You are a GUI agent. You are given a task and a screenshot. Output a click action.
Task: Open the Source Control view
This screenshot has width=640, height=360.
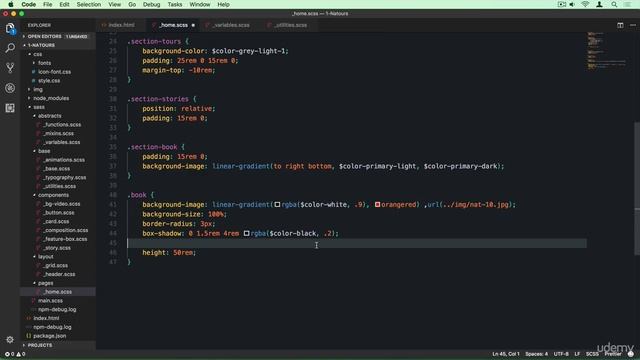coord(10,68)
